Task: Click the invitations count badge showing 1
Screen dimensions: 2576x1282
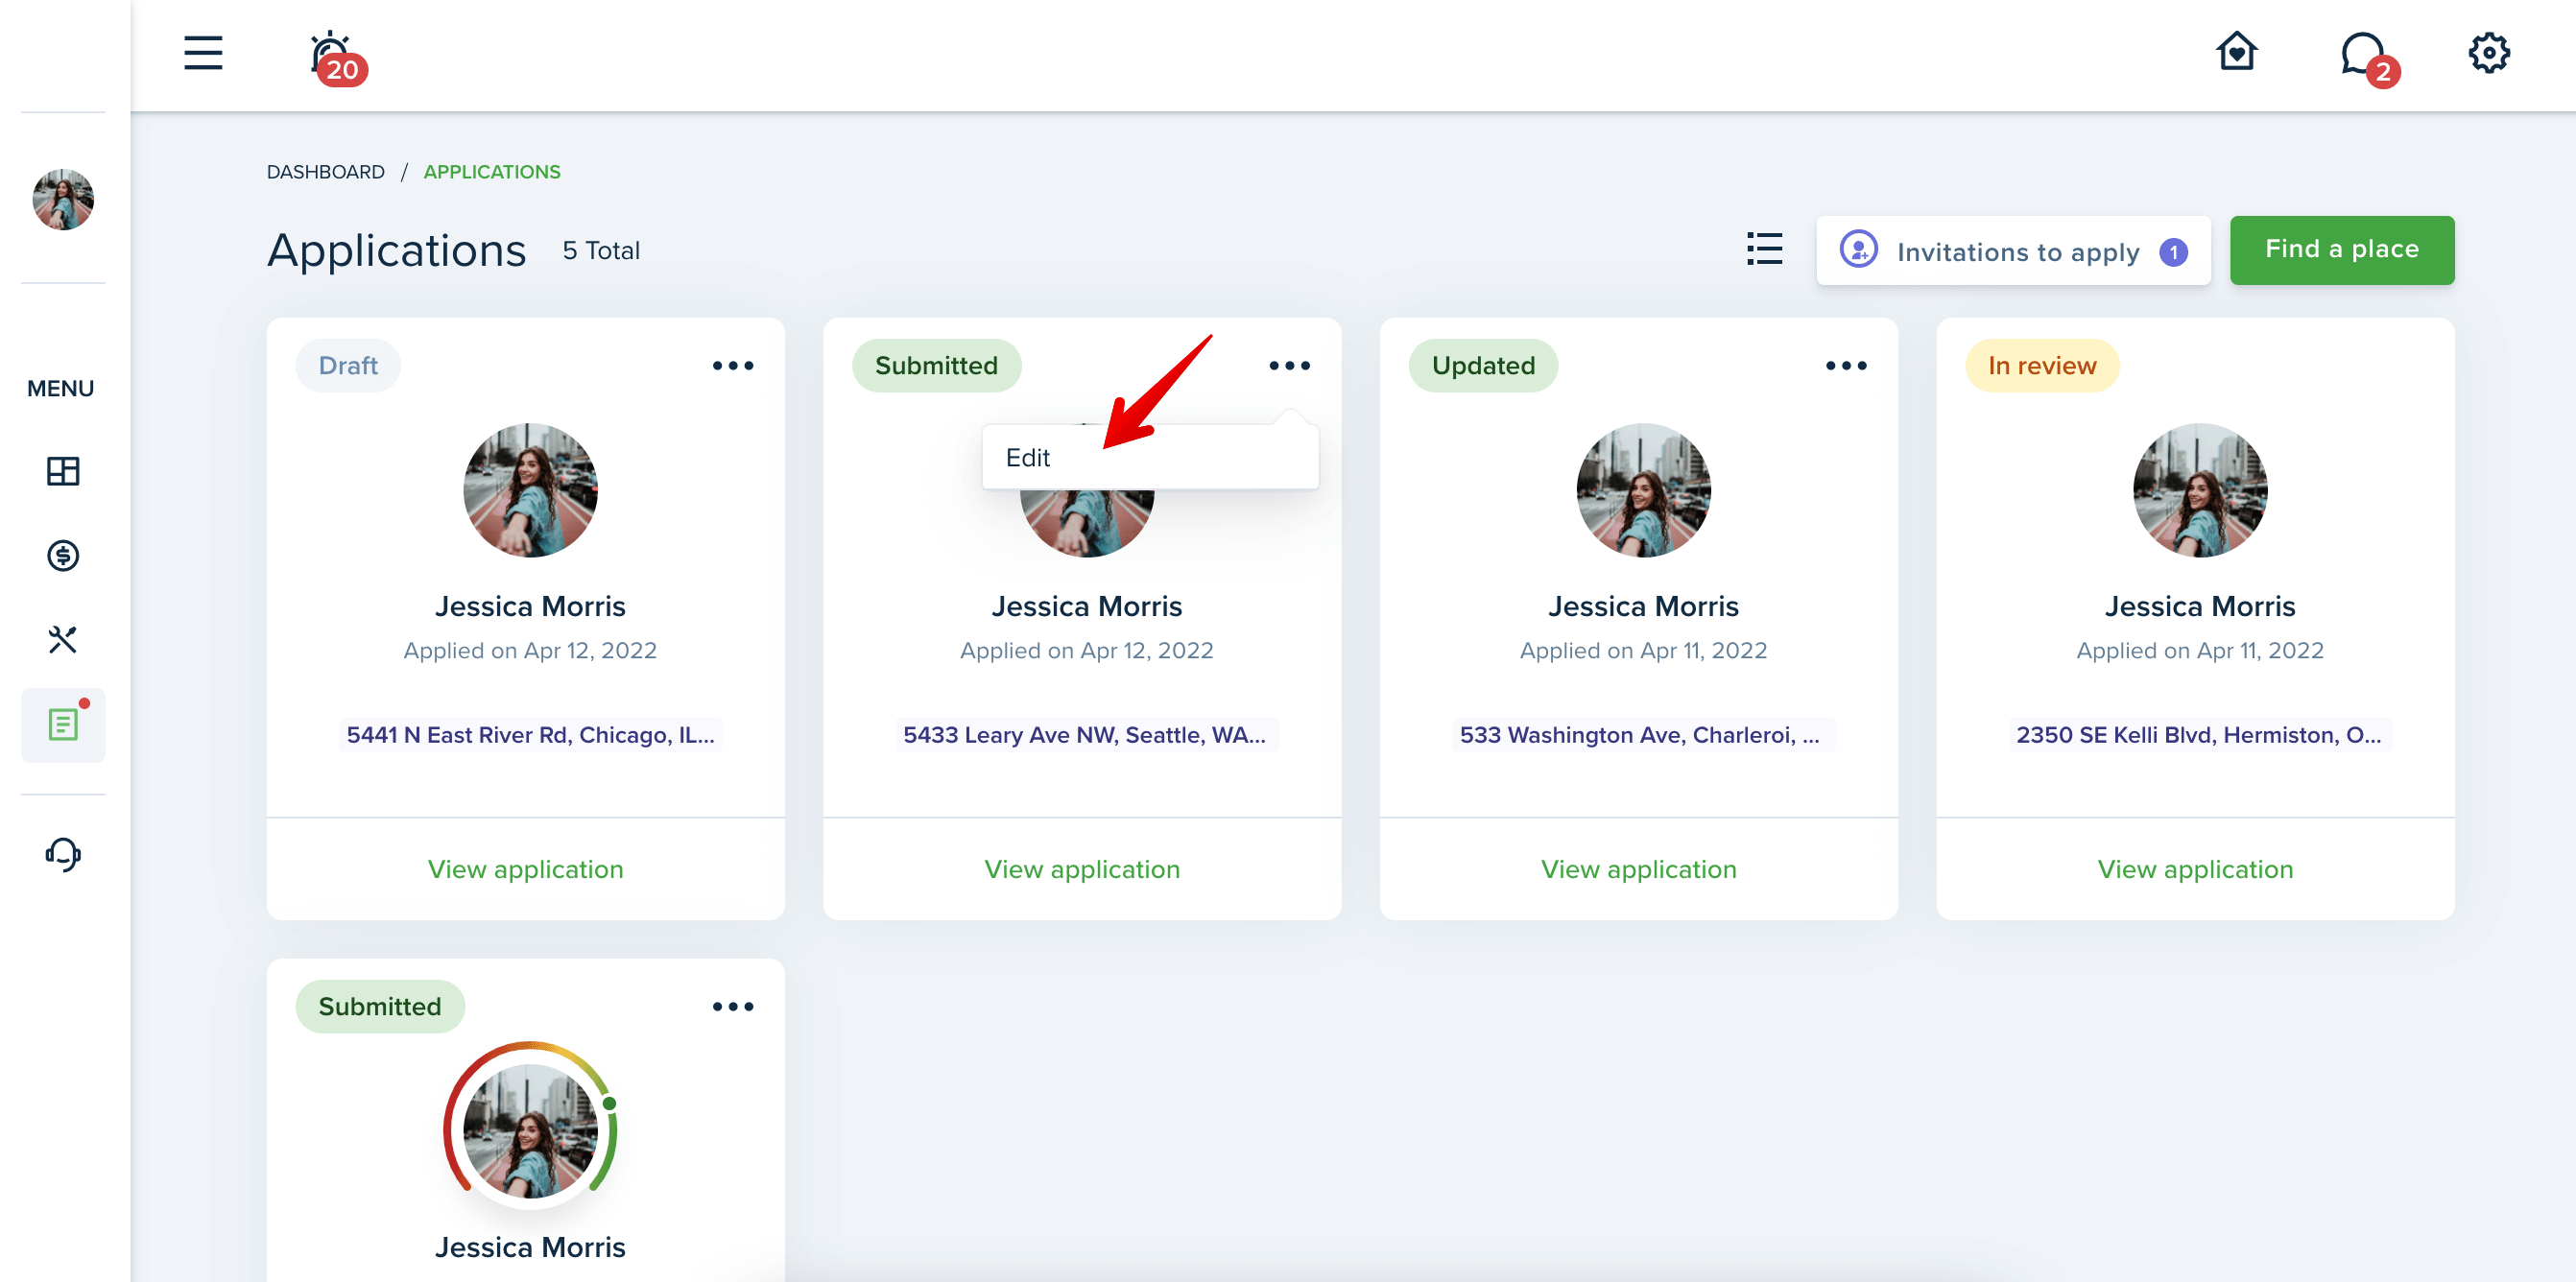Action: [x=2172, y=252]
